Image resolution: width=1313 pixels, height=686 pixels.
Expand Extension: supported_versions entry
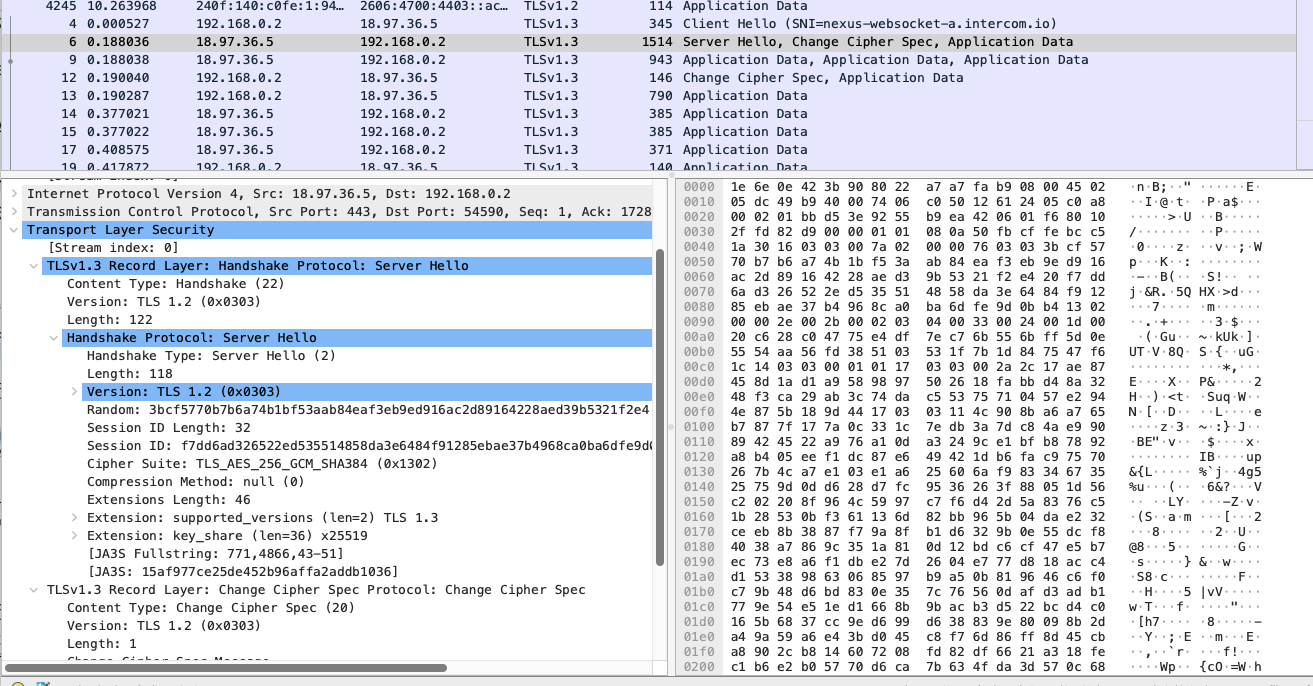(x=73, y=518)
